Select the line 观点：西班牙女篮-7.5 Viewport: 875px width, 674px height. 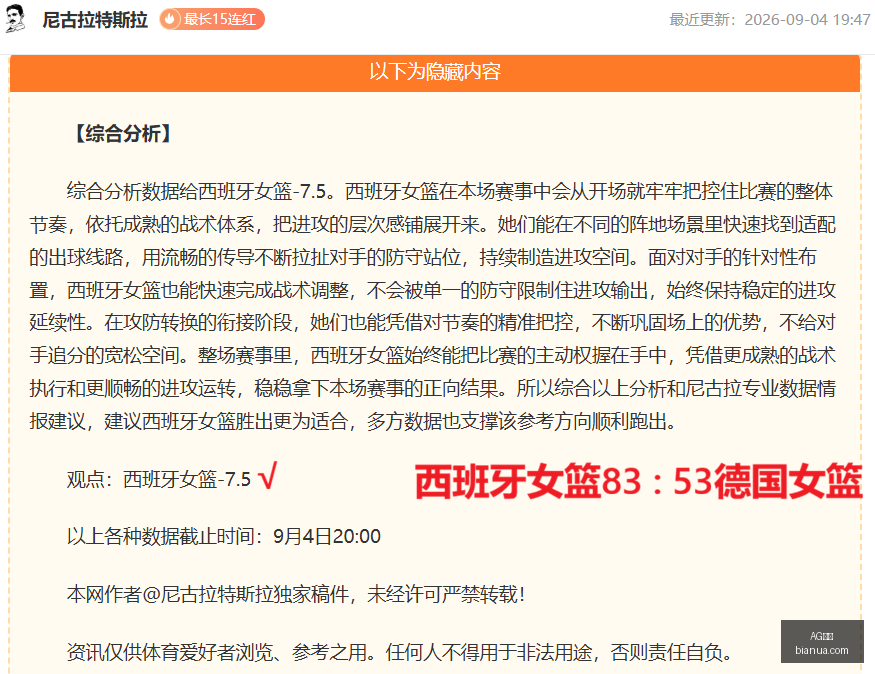click(158, 479)
